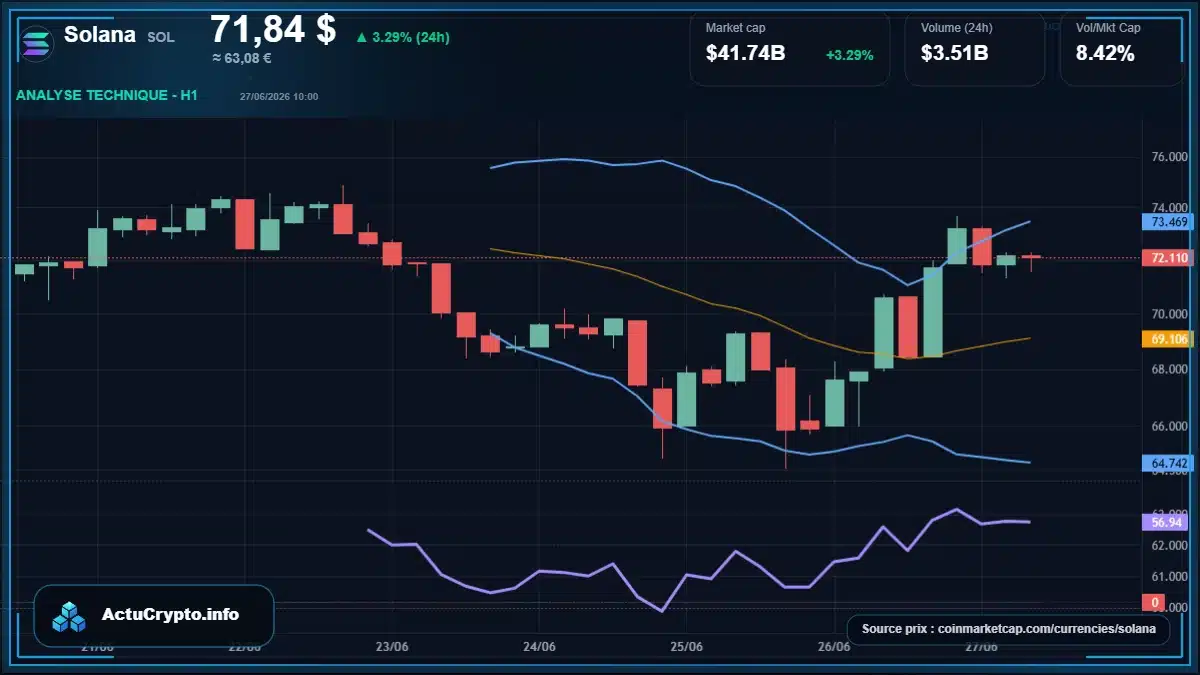Click the Solana logo icon
1200x675 pixels.
click(x=36, y=44)
